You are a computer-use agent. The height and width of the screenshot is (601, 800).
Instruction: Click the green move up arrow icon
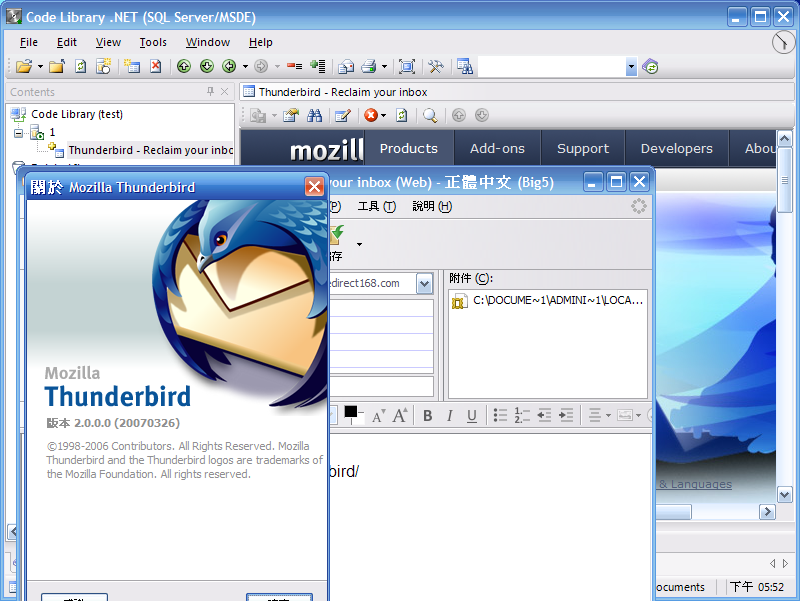point(184,66)
